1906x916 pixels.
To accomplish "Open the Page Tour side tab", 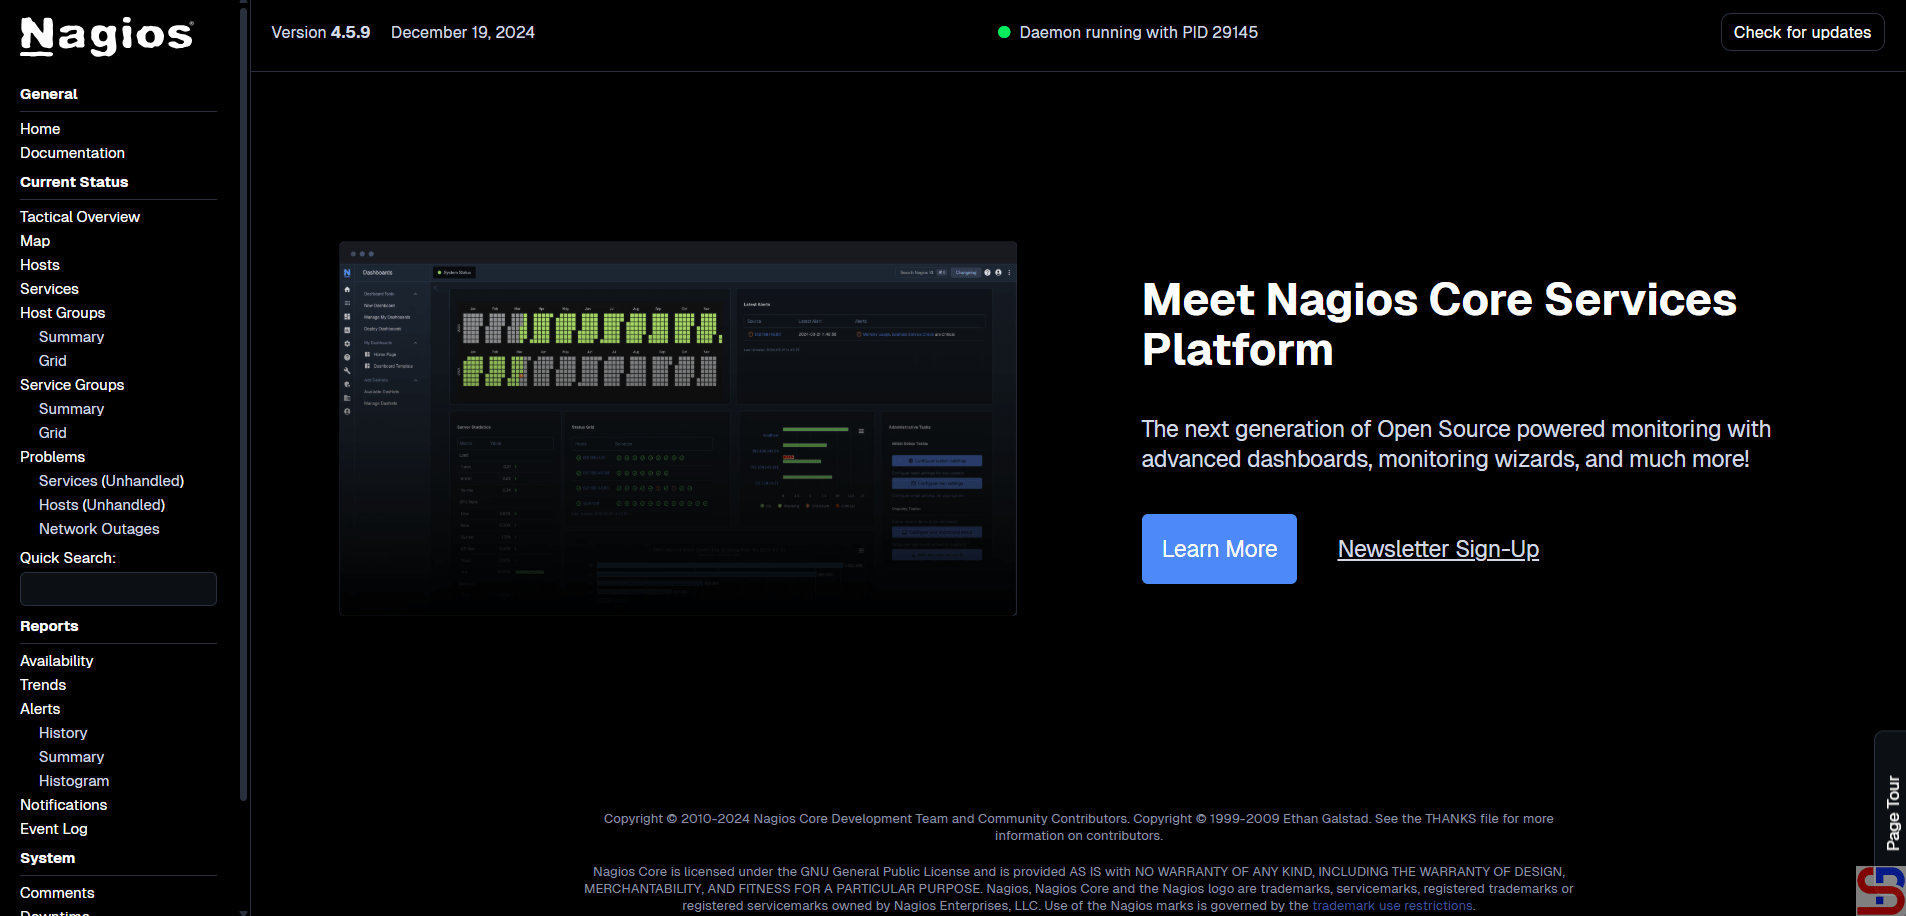I will tap(1891, 811).
